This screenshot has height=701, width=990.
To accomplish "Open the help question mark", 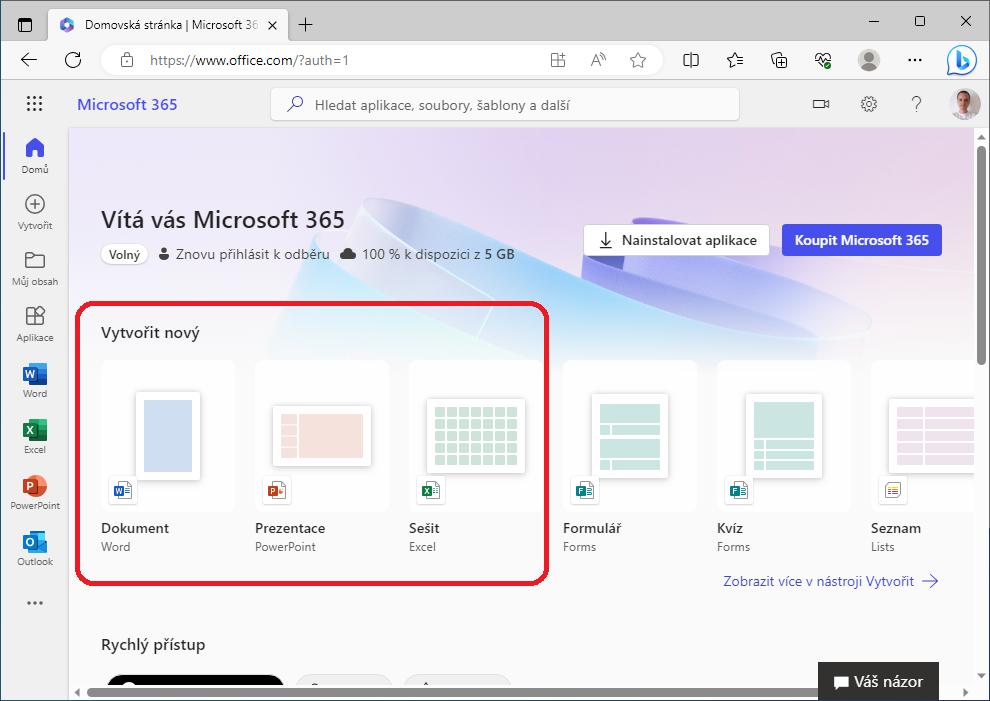I will click(x=916, y=104).
